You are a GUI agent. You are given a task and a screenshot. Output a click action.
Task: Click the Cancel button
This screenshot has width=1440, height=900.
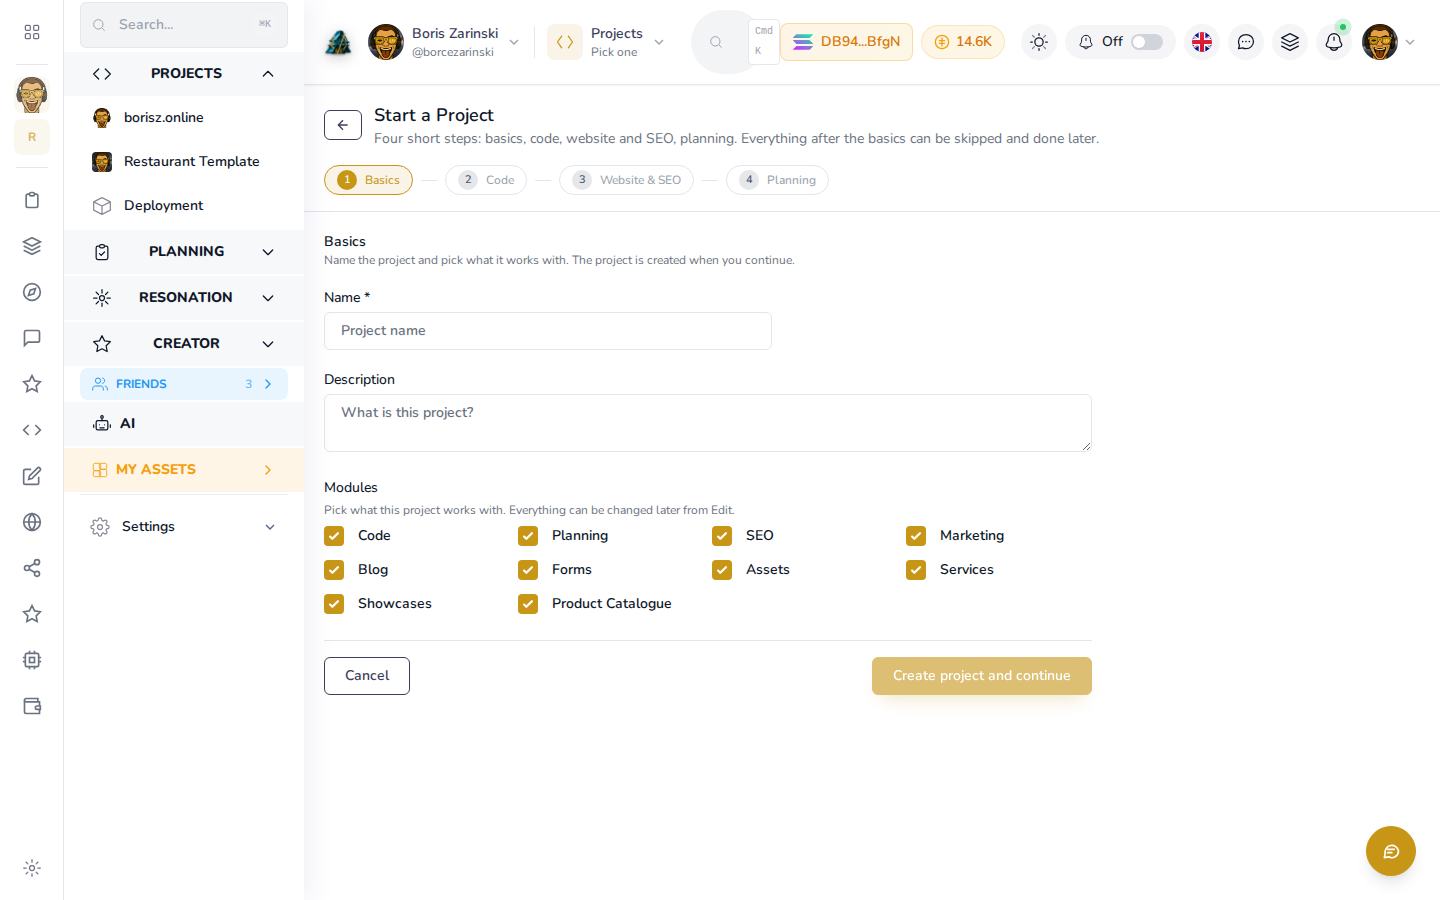pos(367,676)
